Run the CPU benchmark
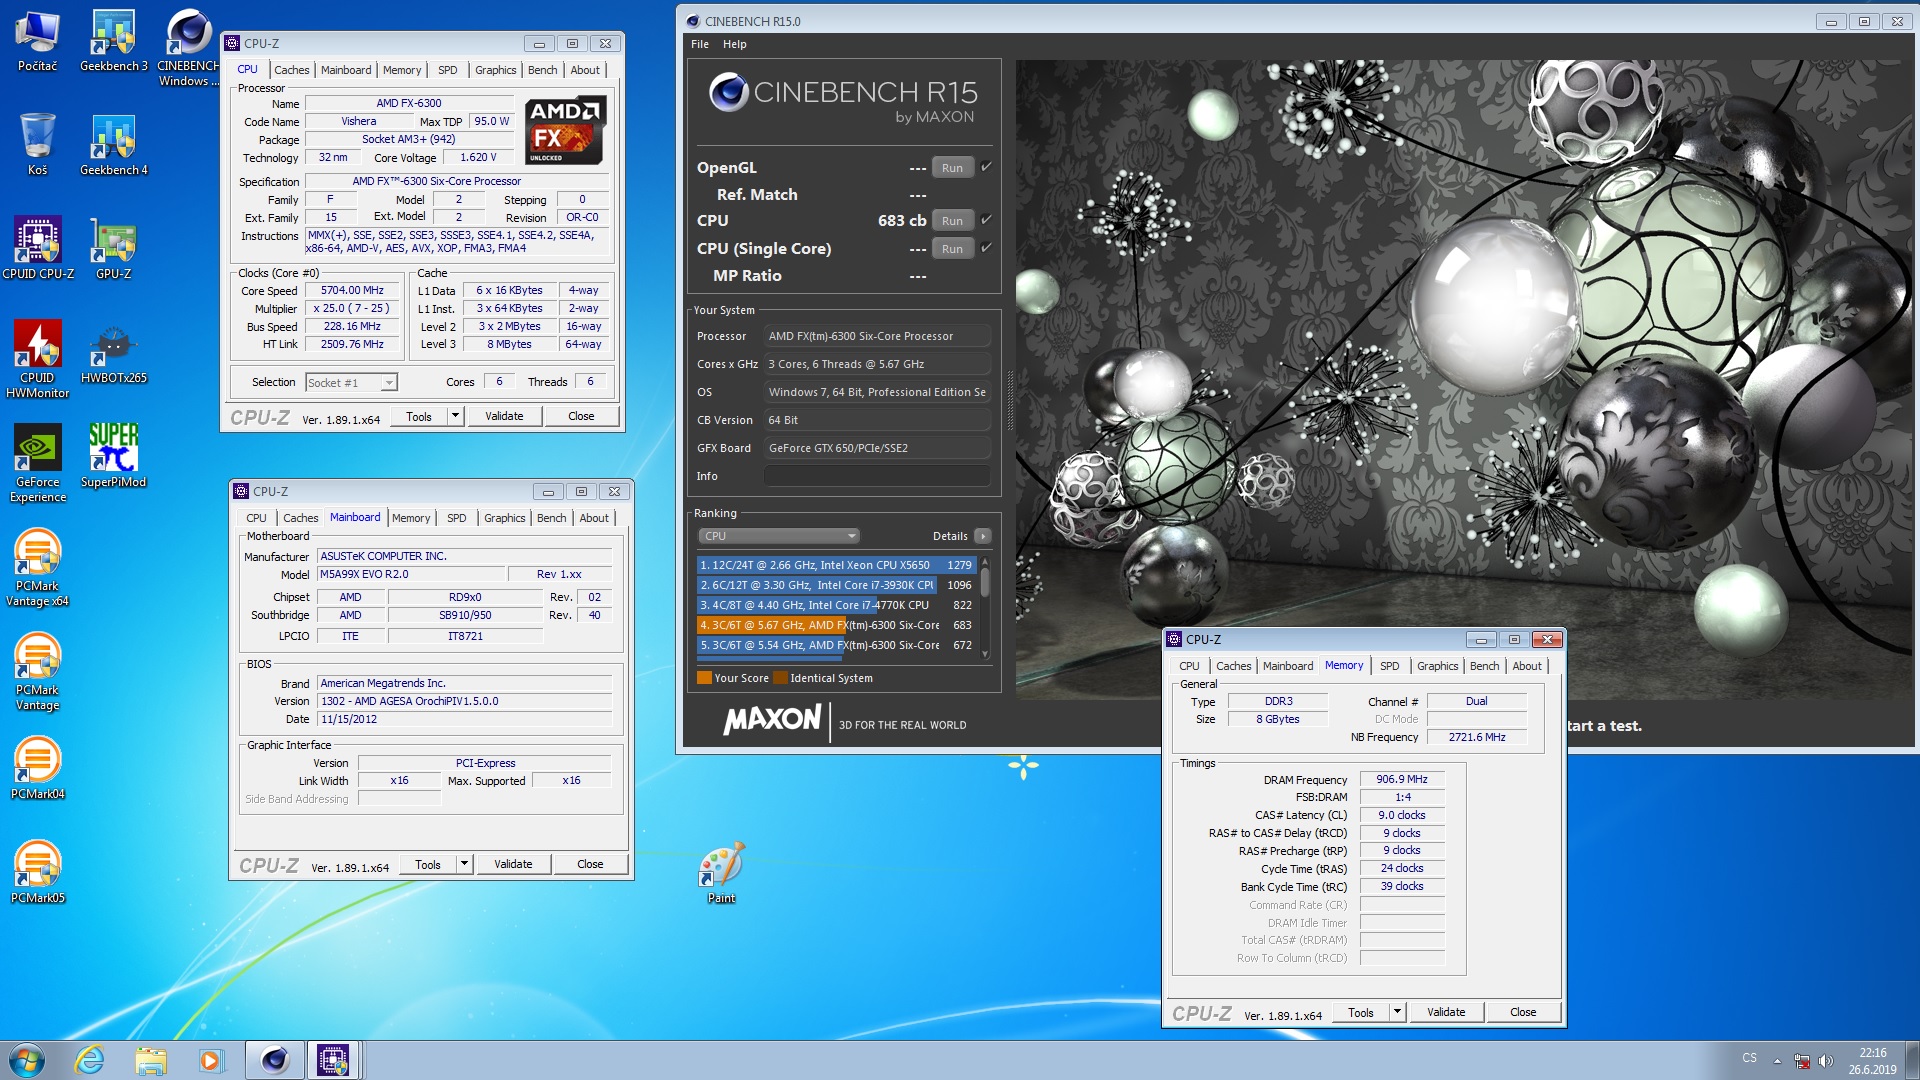This screenshot has width=1920, height=1080. coord(952,220)
